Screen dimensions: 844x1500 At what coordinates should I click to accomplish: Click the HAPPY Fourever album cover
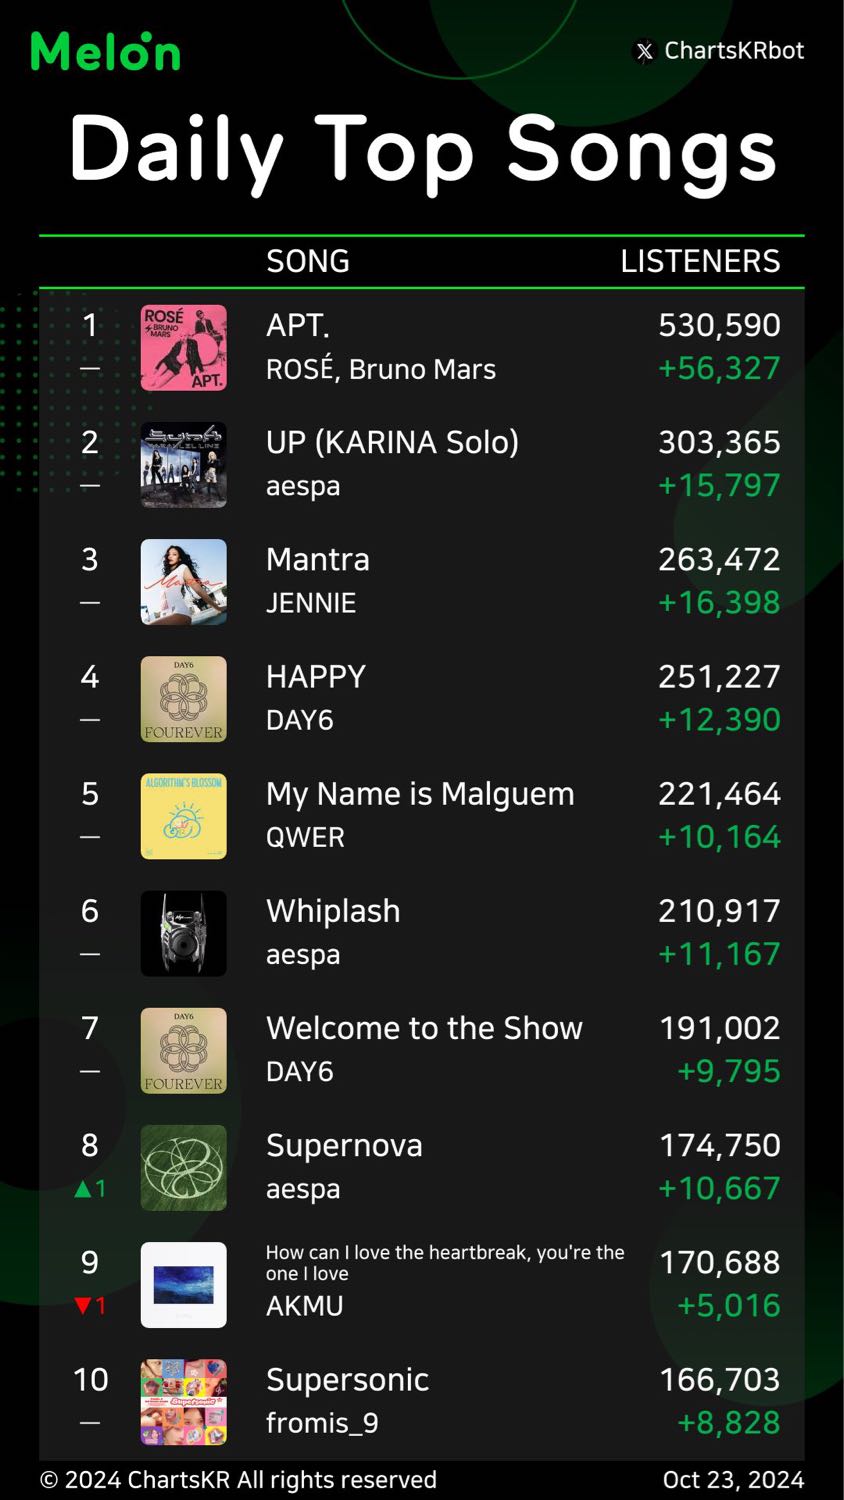click(184, 699)
